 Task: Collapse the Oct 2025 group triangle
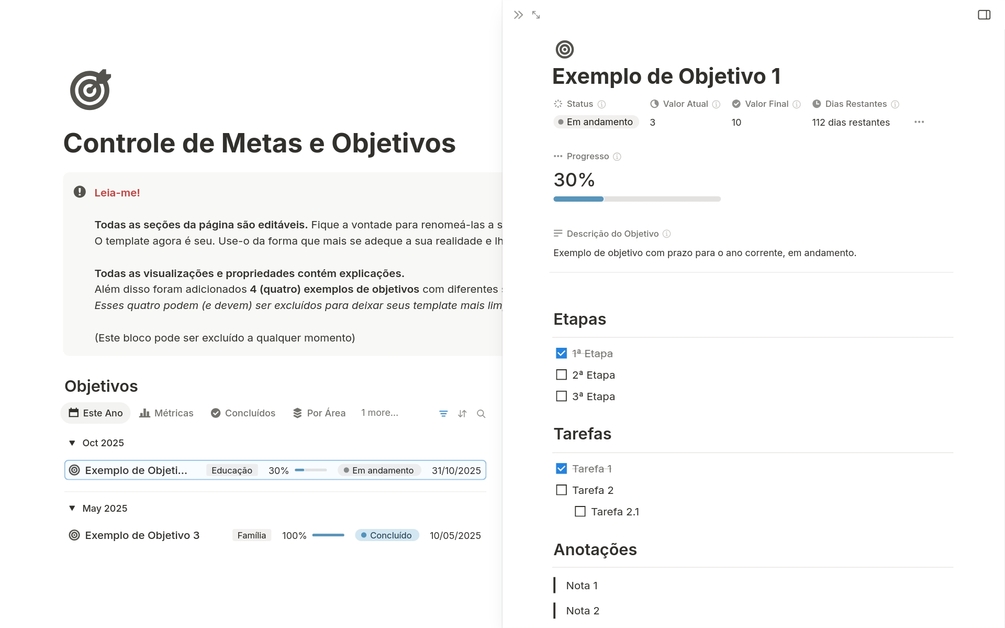point(72,443)
